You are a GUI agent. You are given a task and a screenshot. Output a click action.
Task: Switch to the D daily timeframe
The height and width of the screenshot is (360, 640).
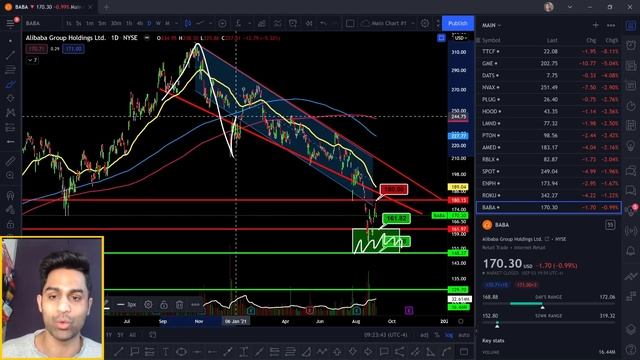coord(149,23)
